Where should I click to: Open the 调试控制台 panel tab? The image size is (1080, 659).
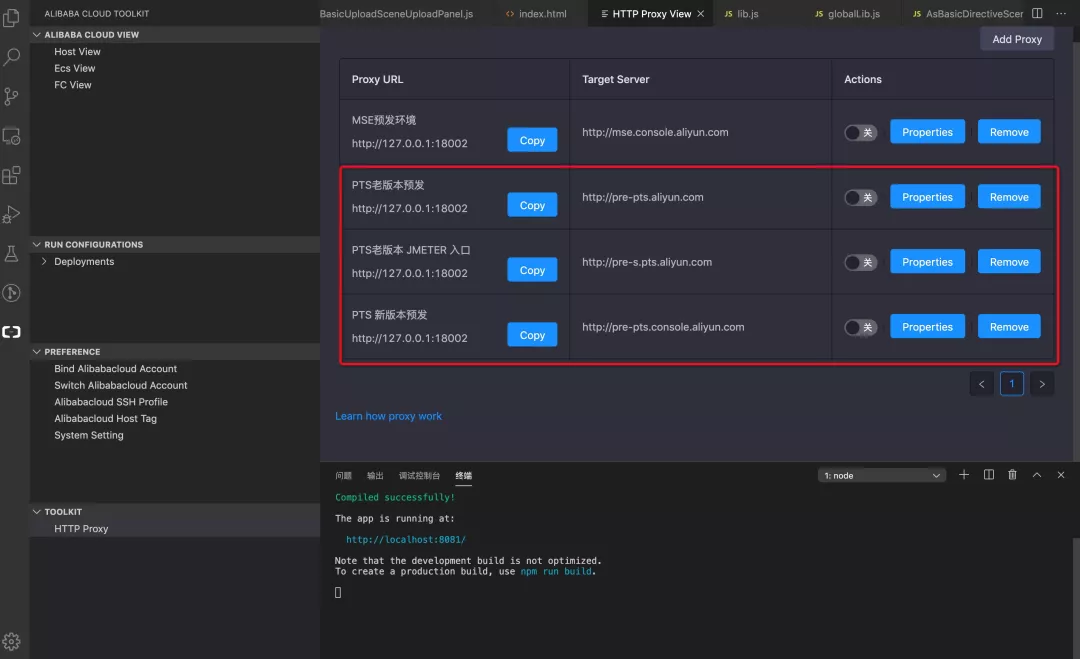419,476
